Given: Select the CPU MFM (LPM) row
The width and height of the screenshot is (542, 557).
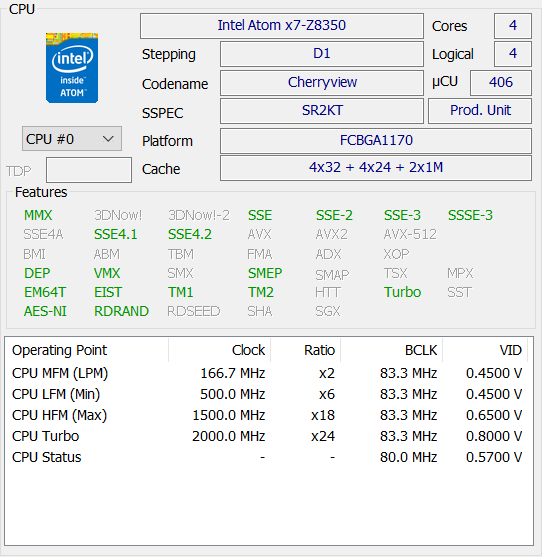Looking at the screenshot, I should click(267, 373).
